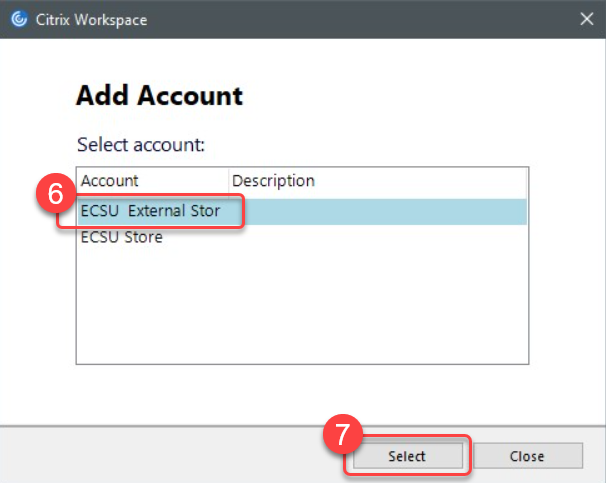Confirm with the Select button
The height and width of the screenshot is (483, 606).
(407, 456)
